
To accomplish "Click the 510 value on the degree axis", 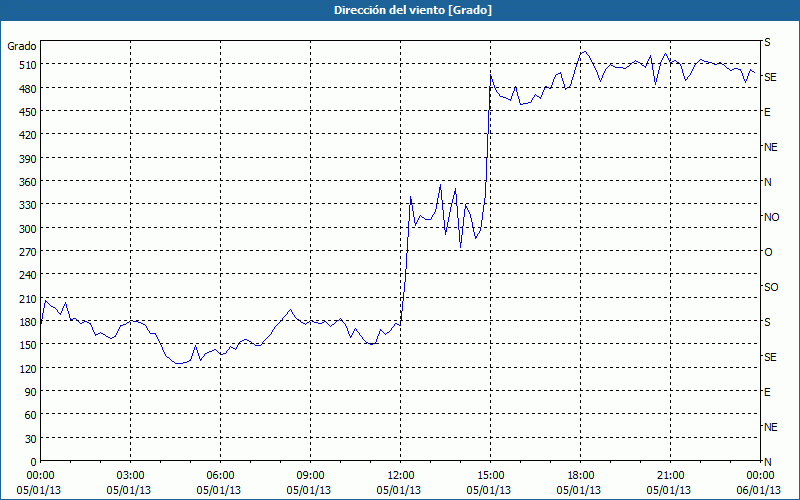I will (x=29, y=65).
